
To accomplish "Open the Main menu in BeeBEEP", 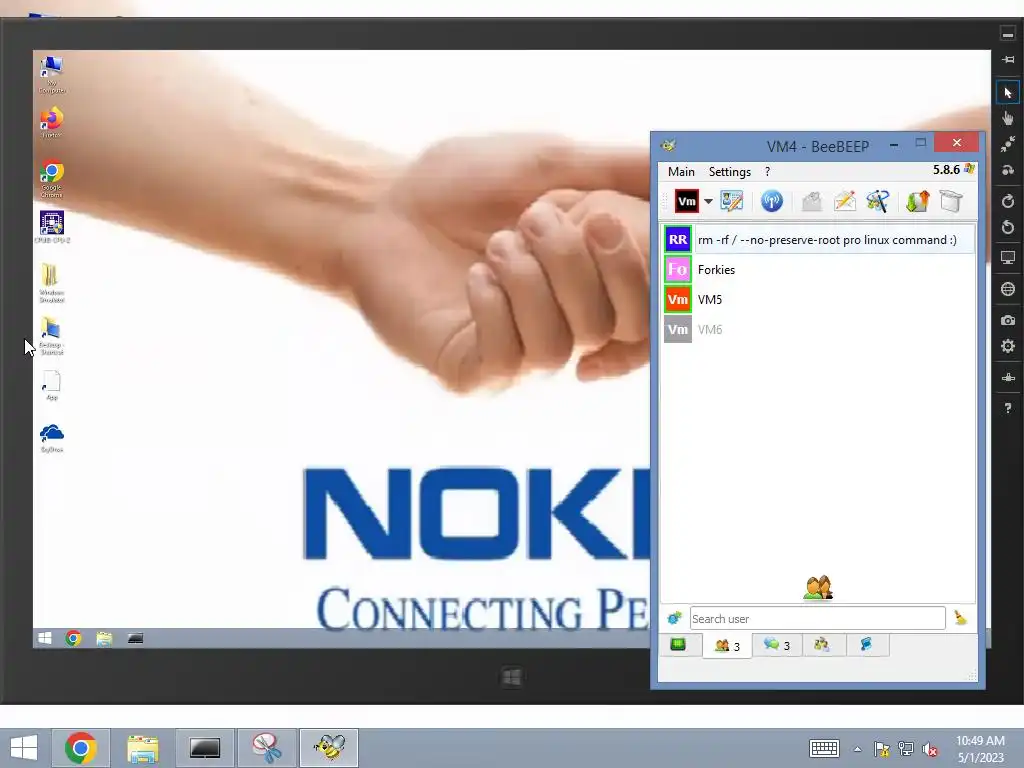I will point(680,172).
